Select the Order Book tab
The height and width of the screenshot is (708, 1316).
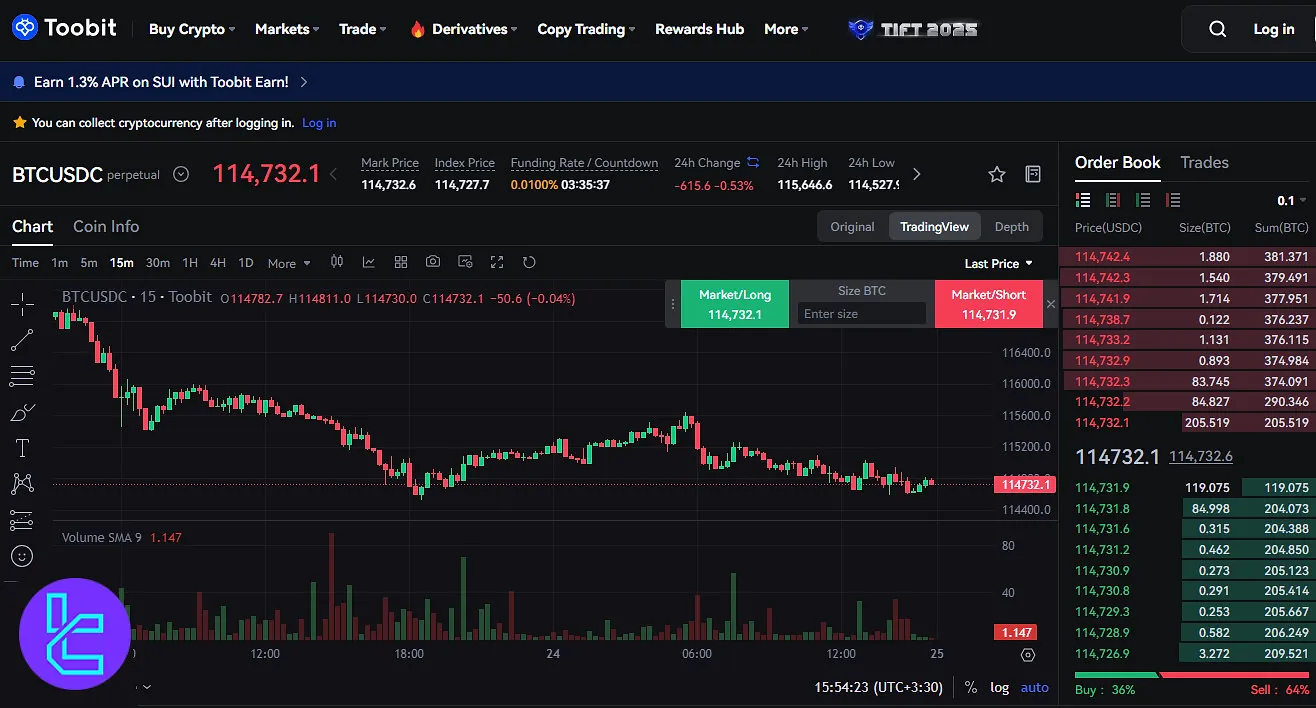click(1118, 162)
